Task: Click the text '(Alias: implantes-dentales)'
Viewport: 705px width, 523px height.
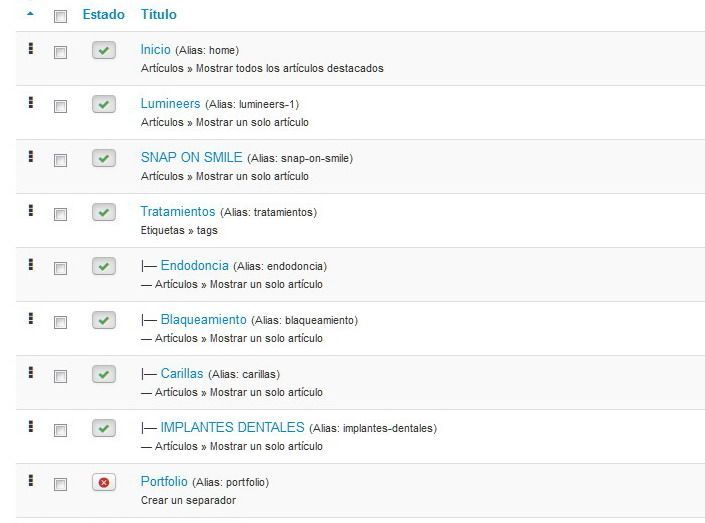Action: (x=373, y=428)
